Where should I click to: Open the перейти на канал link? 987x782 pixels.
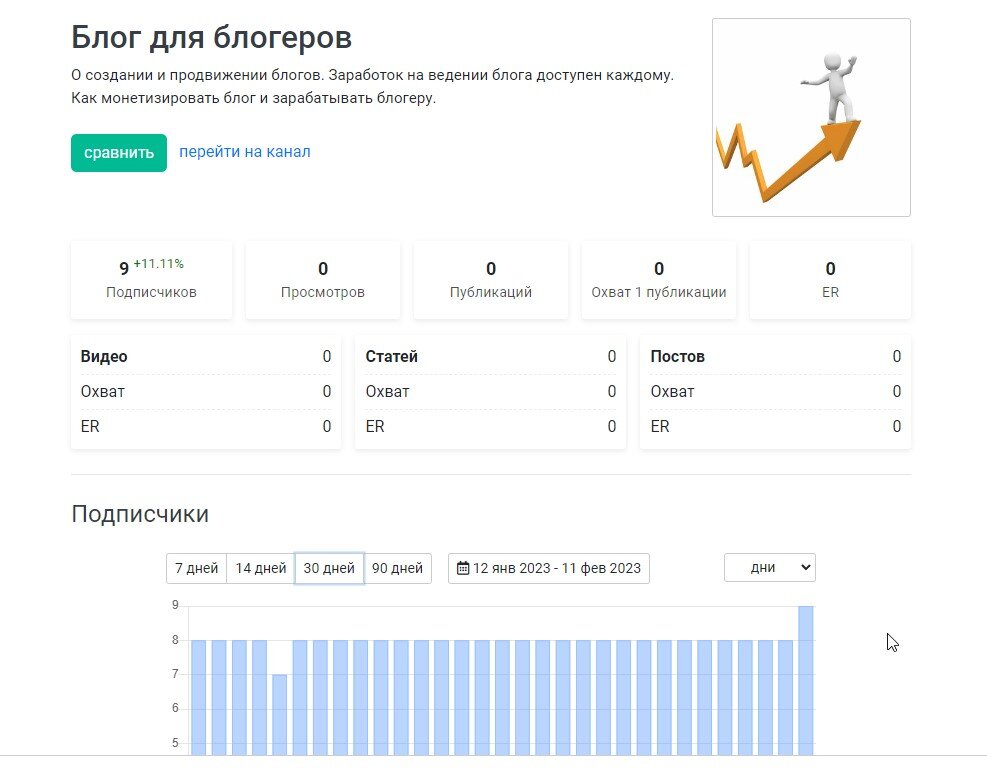245,152
